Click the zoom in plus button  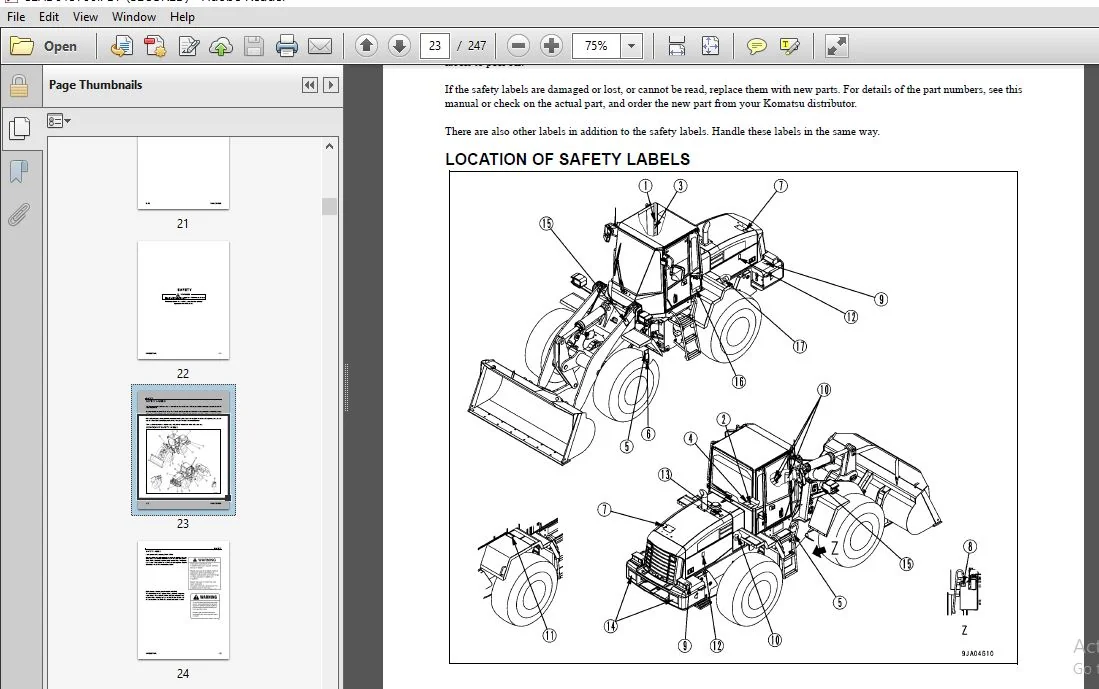(552, 46)
